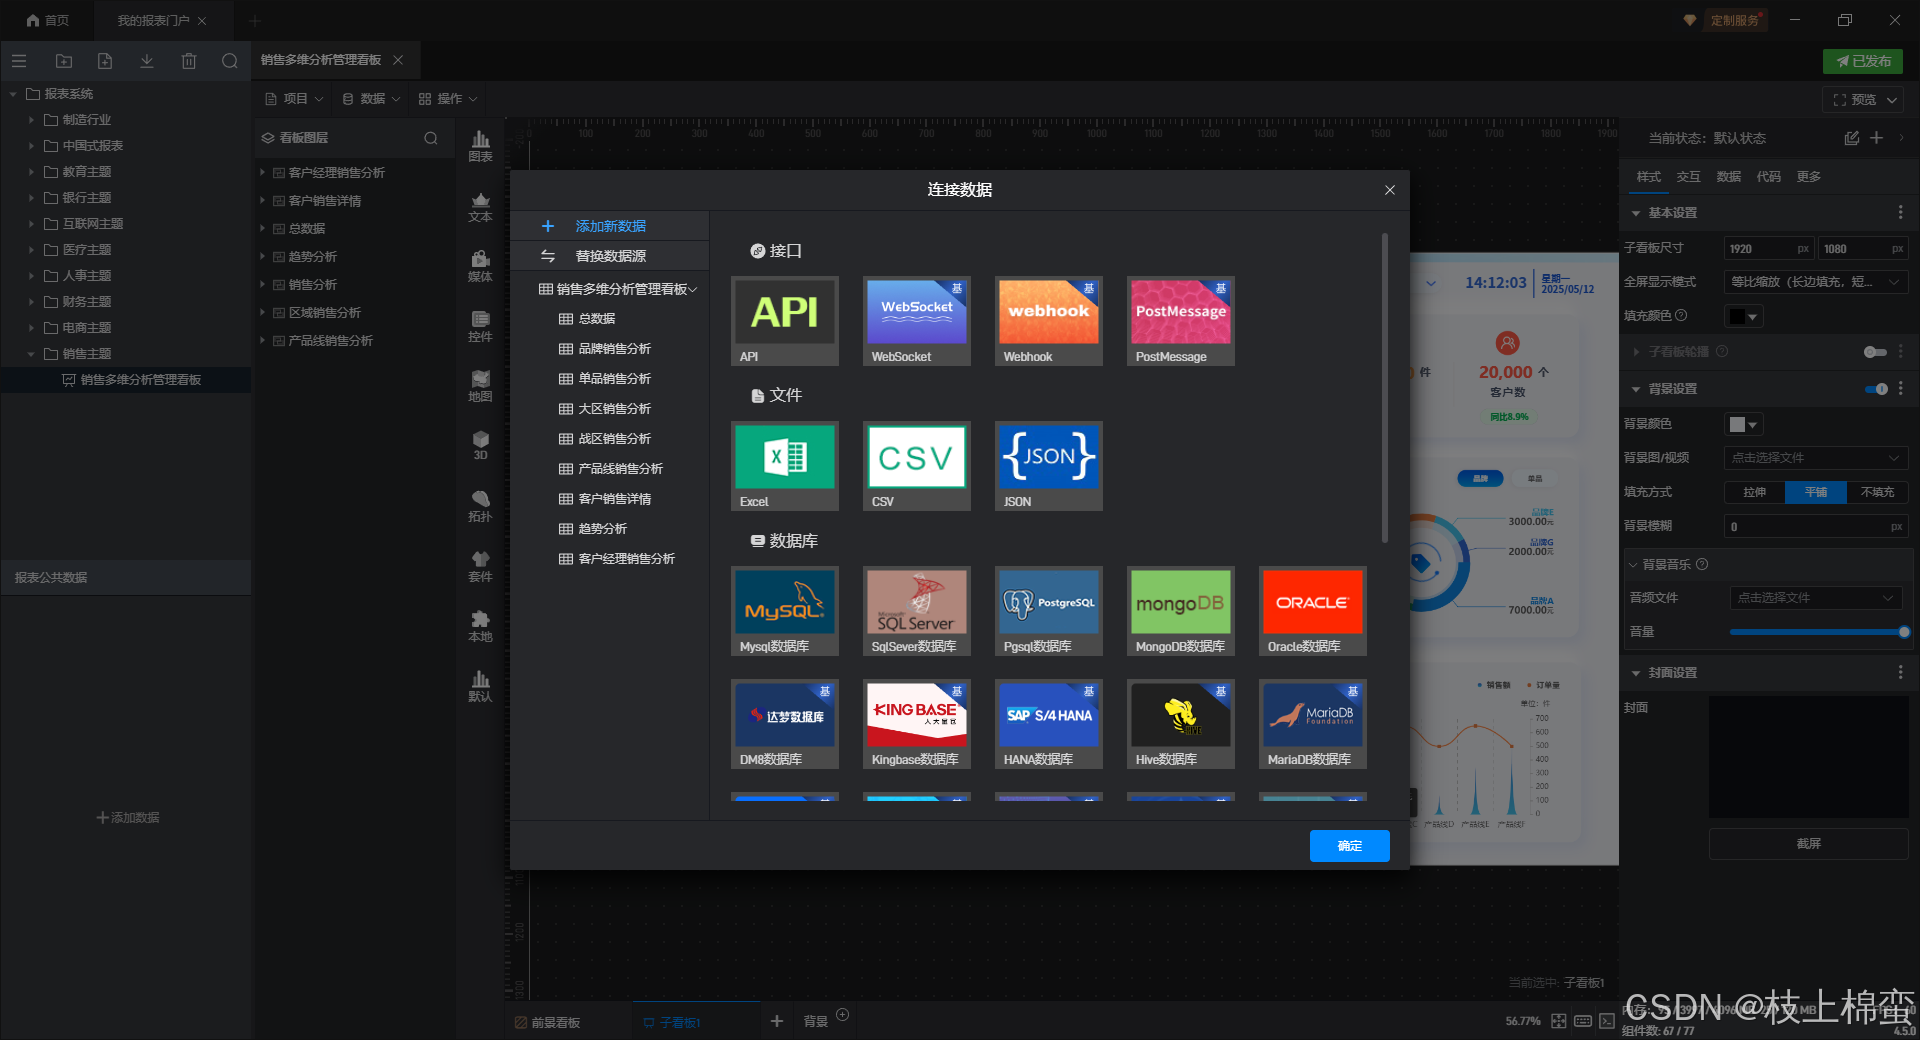Toggle the 背景设置 switch
This screenshot has width=1920, height=1040.
1876,389
